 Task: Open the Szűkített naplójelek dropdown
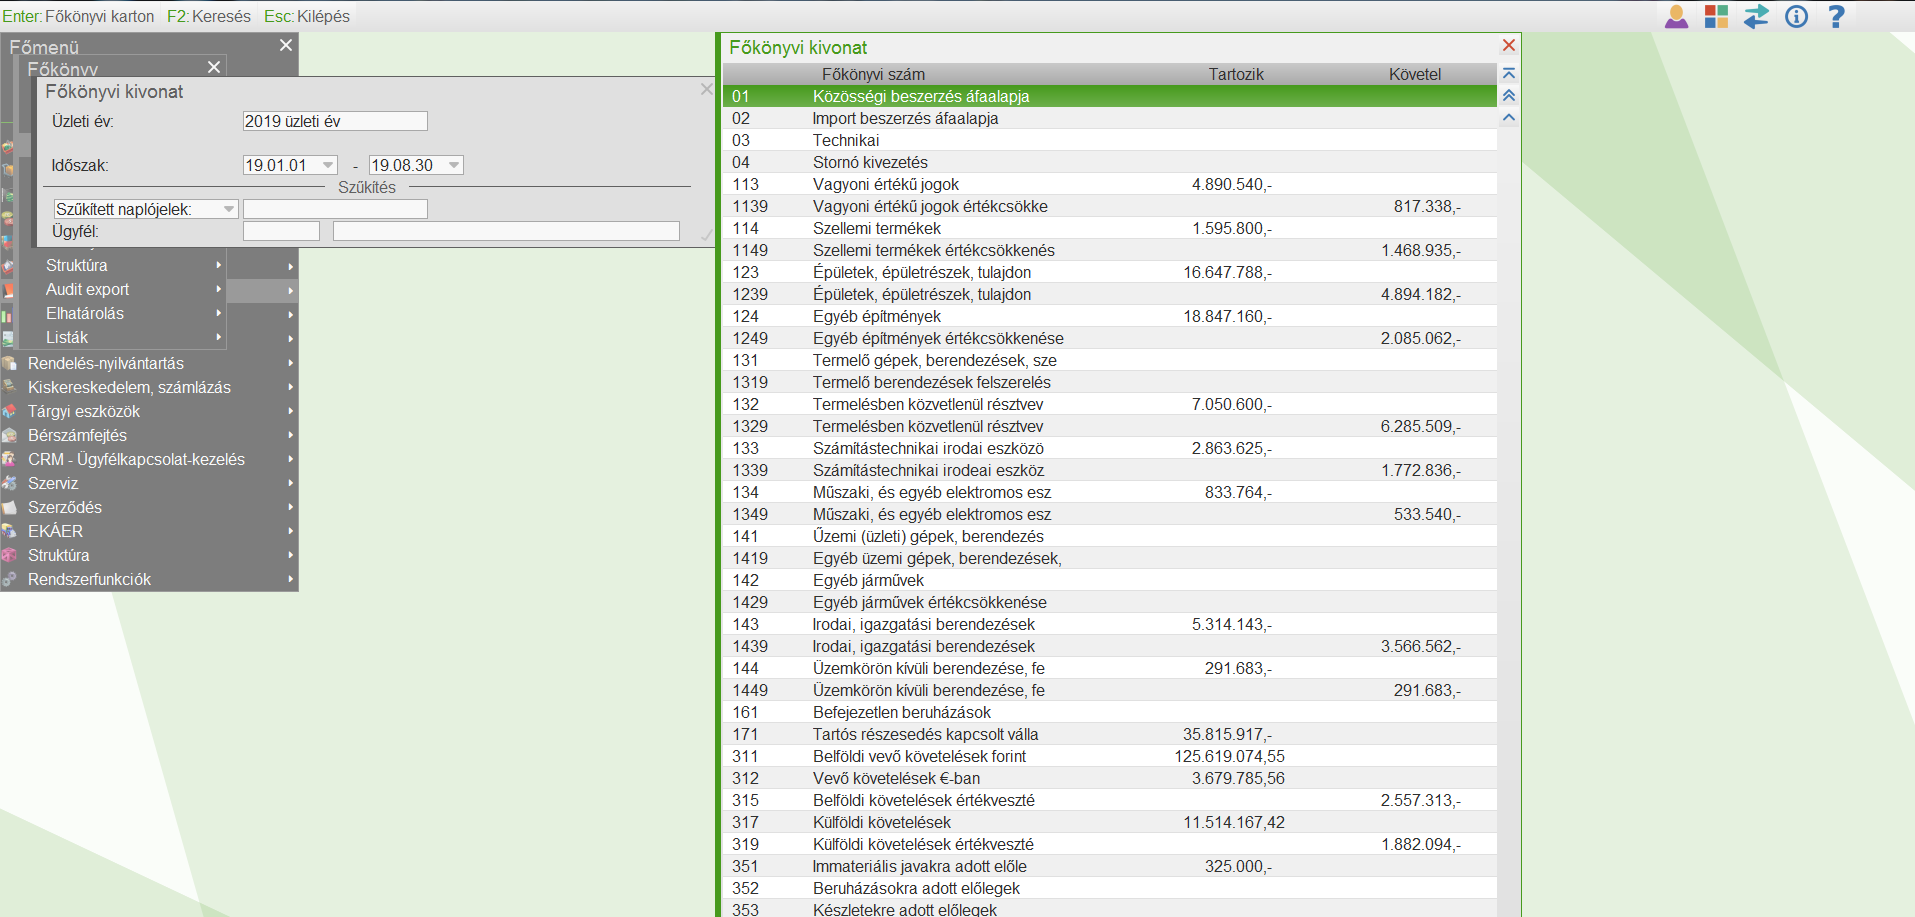pos(229,209)
